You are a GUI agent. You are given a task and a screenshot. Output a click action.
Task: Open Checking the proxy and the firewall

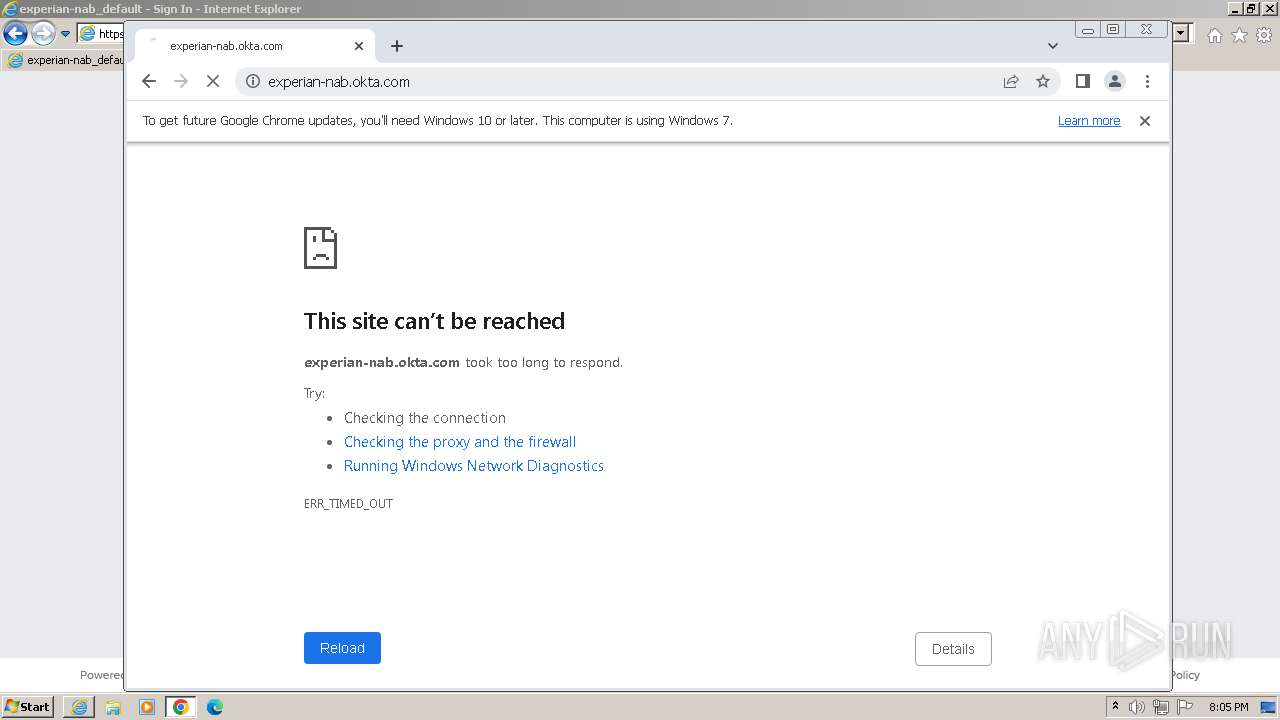point(460,442)
